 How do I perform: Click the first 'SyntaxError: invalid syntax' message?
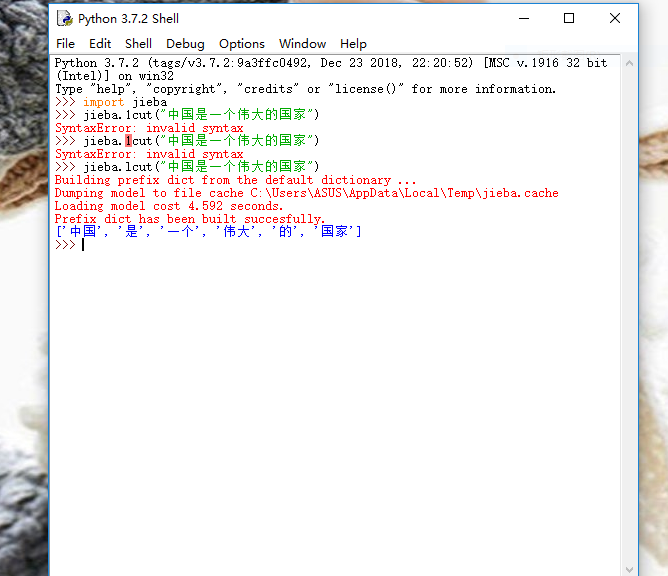[x=149, y=128]
